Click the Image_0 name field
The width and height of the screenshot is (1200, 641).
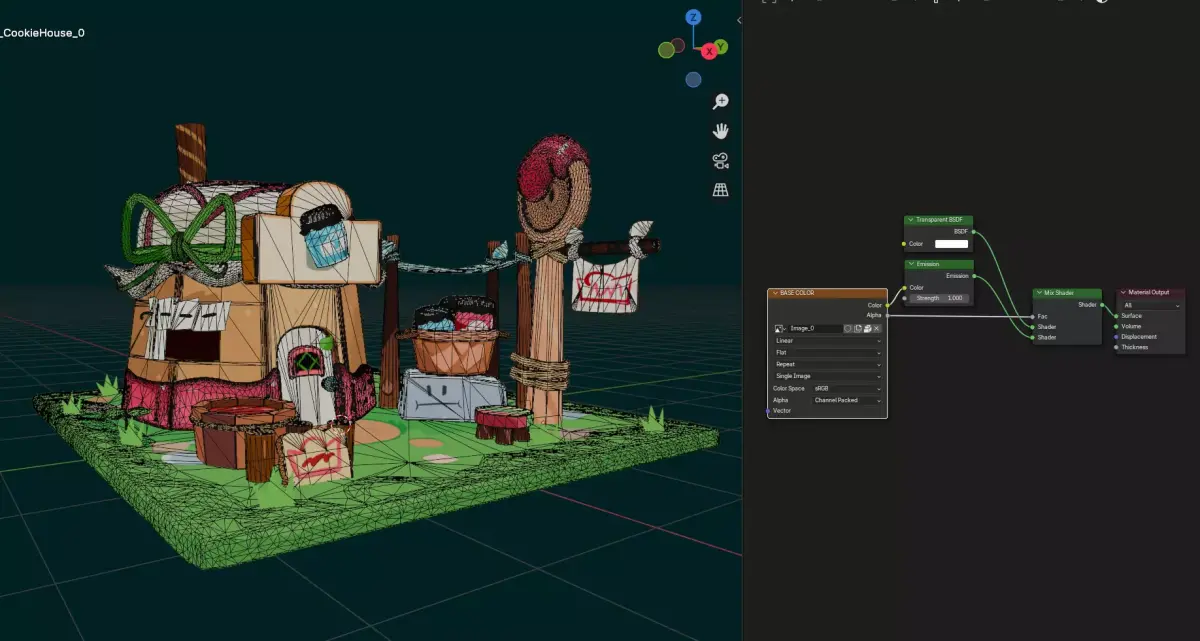coord(815,328)
